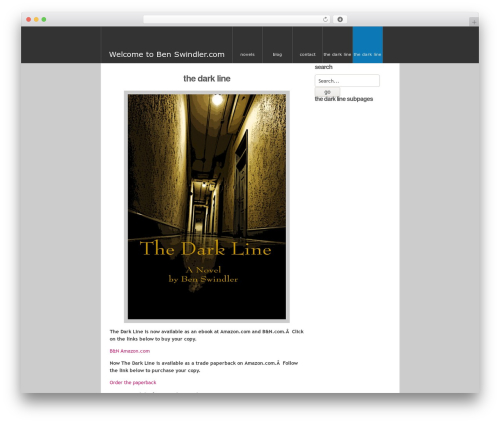Follow the B&N Amazon.com link
The height and width of the screenshot is (423, 500).
130,351
